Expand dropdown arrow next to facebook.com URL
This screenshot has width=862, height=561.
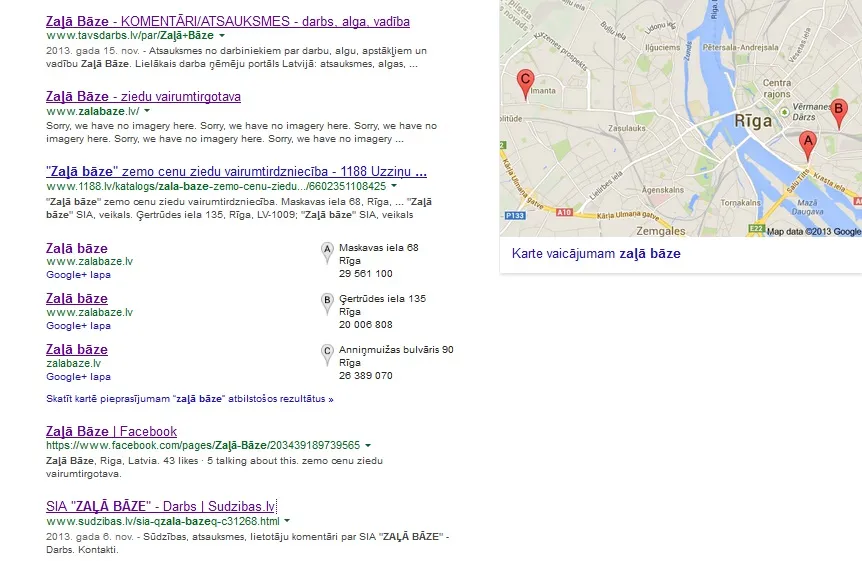368,446
